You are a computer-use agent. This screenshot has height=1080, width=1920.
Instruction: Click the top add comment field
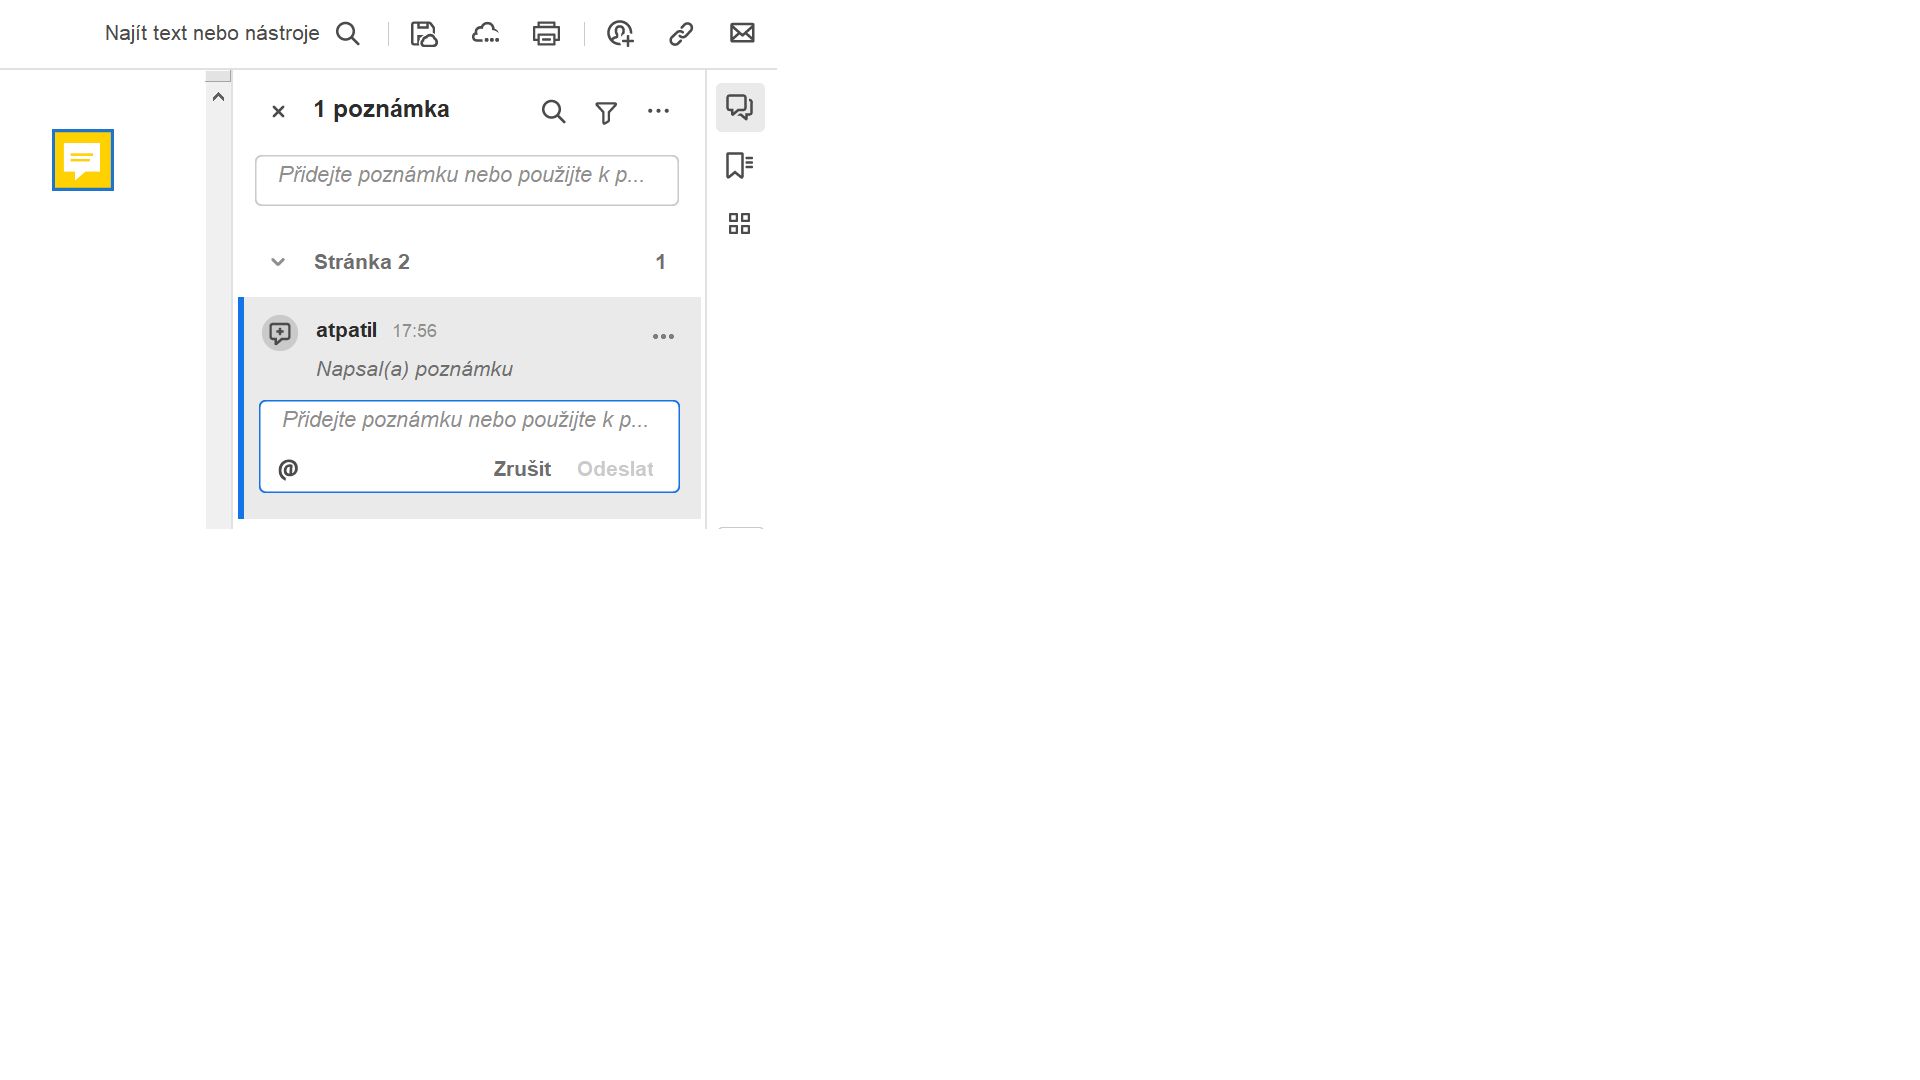[x=466, y=180]
